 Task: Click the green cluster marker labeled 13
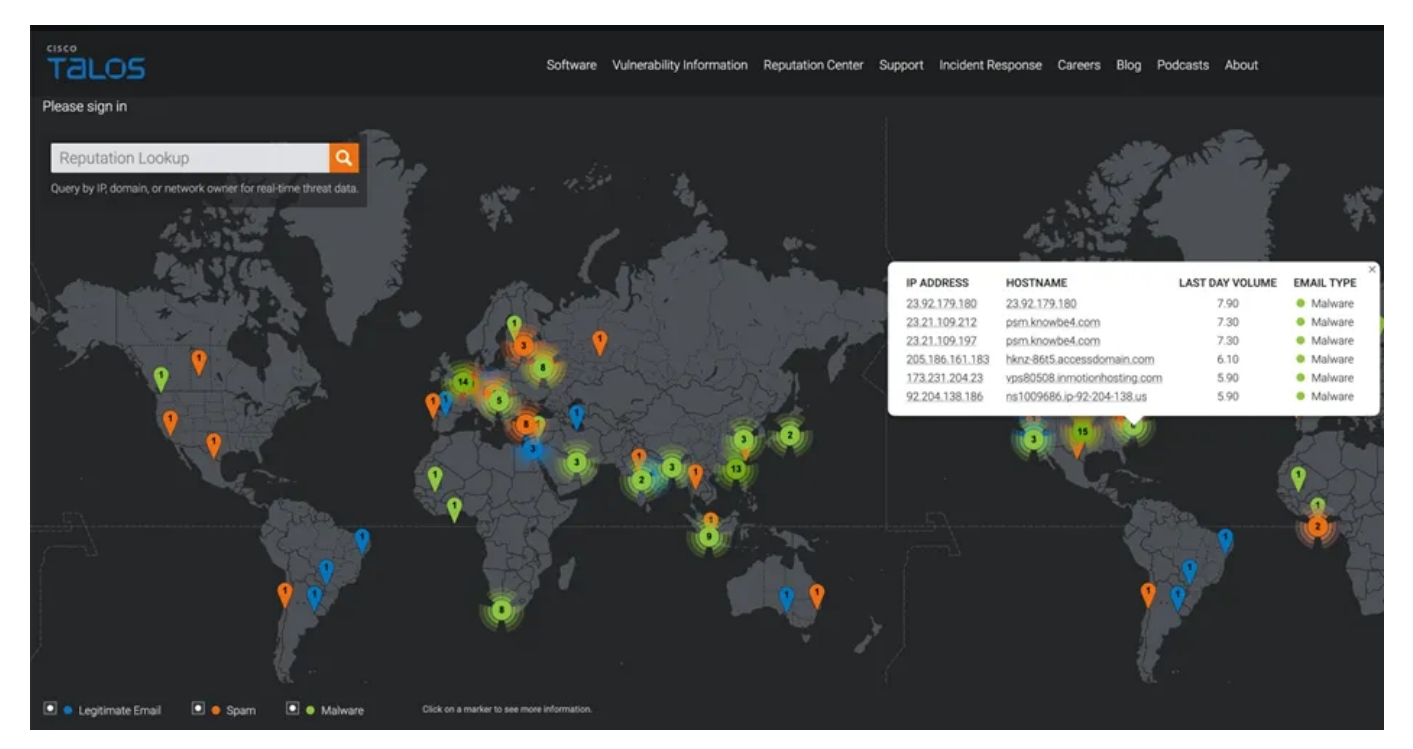(736, 468)
